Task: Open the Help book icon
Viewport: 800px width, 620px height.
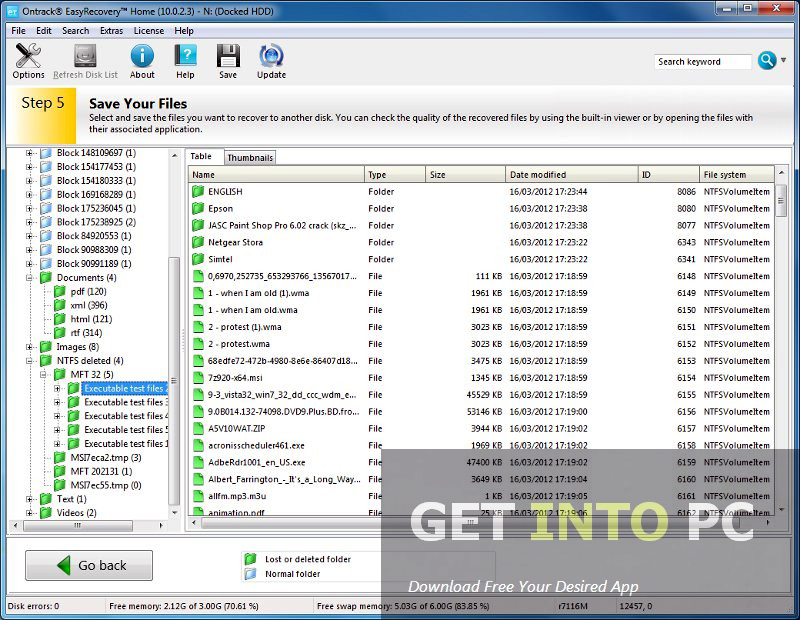Action: [185, 56]
